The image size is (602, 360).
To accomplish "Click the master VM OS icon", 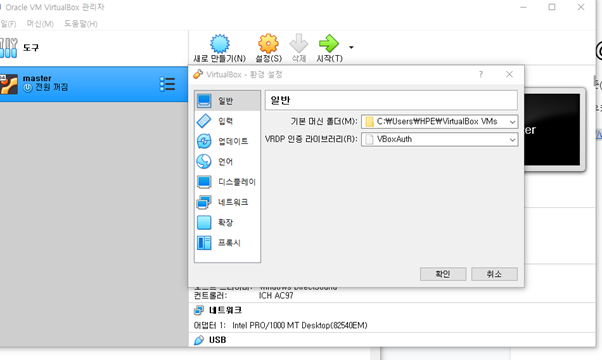I will coord(8,84).
